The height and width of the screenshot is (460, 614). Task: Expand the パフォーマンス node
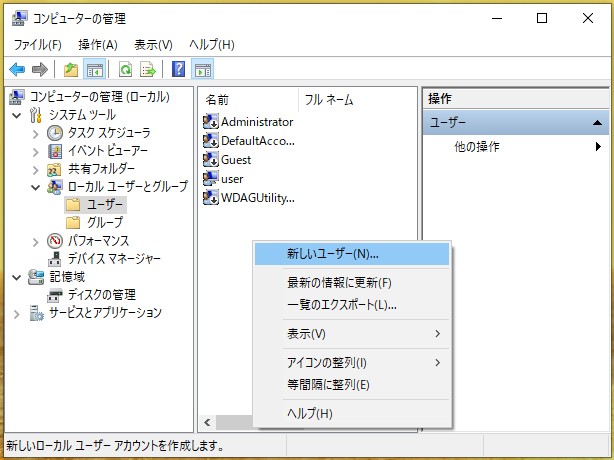[36, 242]
